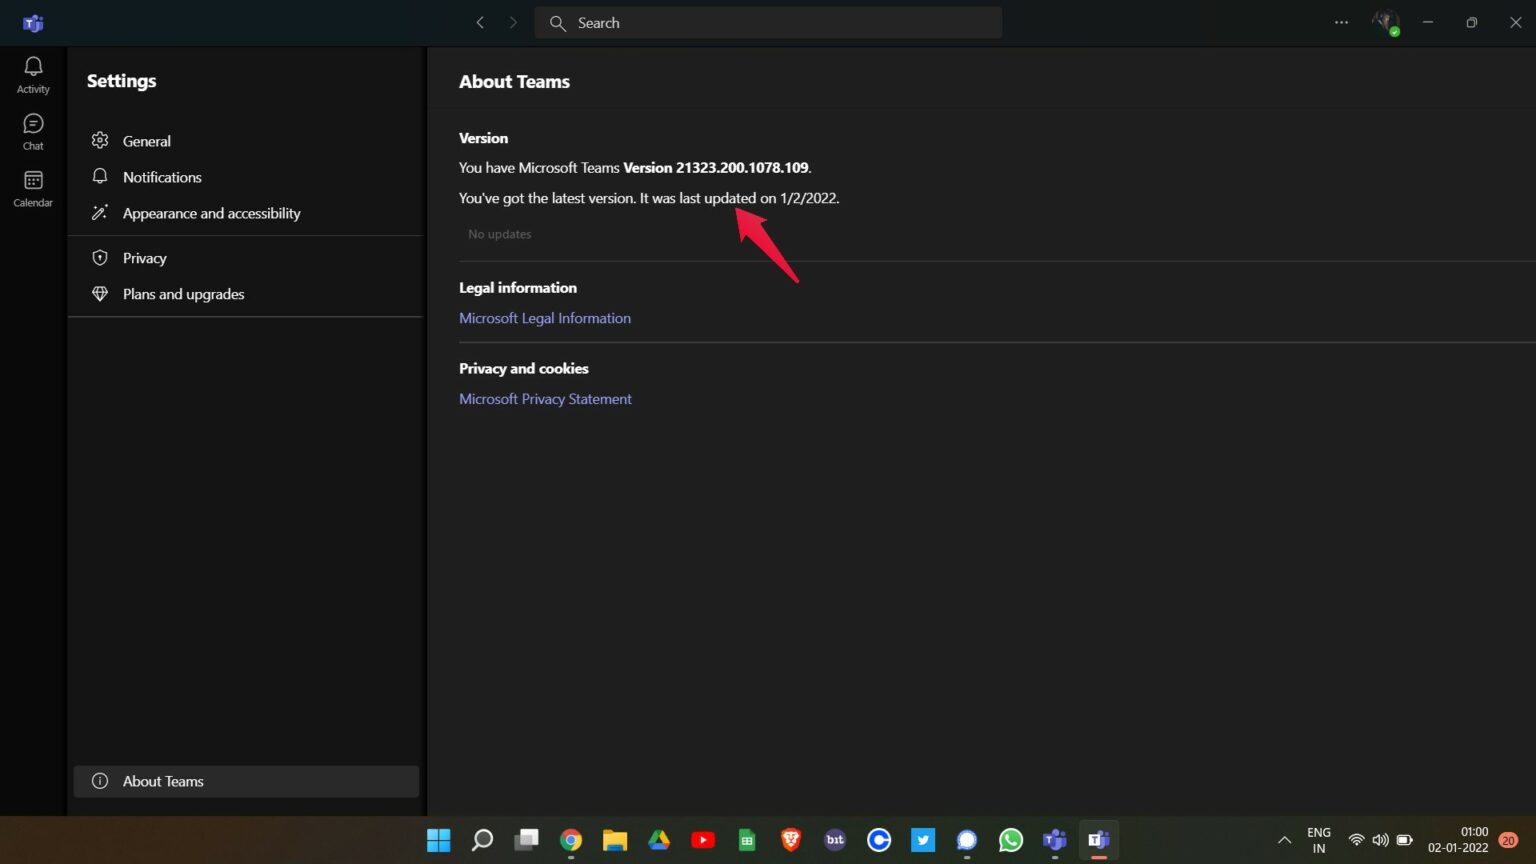Image resolution: width=1536 pixels, height=864 pixels.
Task: Open WhatsApp from the taskbar
Action: coord(1010,840)
